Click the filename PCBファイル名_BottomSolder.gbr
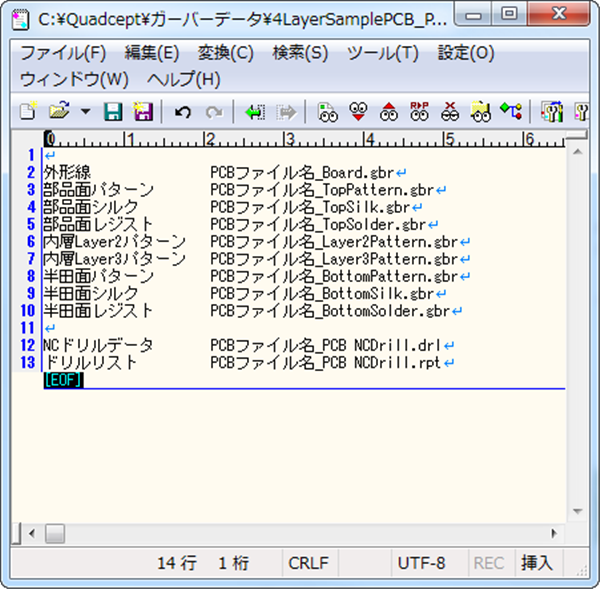This screenshot has height=589, width=600. [330, 311]
